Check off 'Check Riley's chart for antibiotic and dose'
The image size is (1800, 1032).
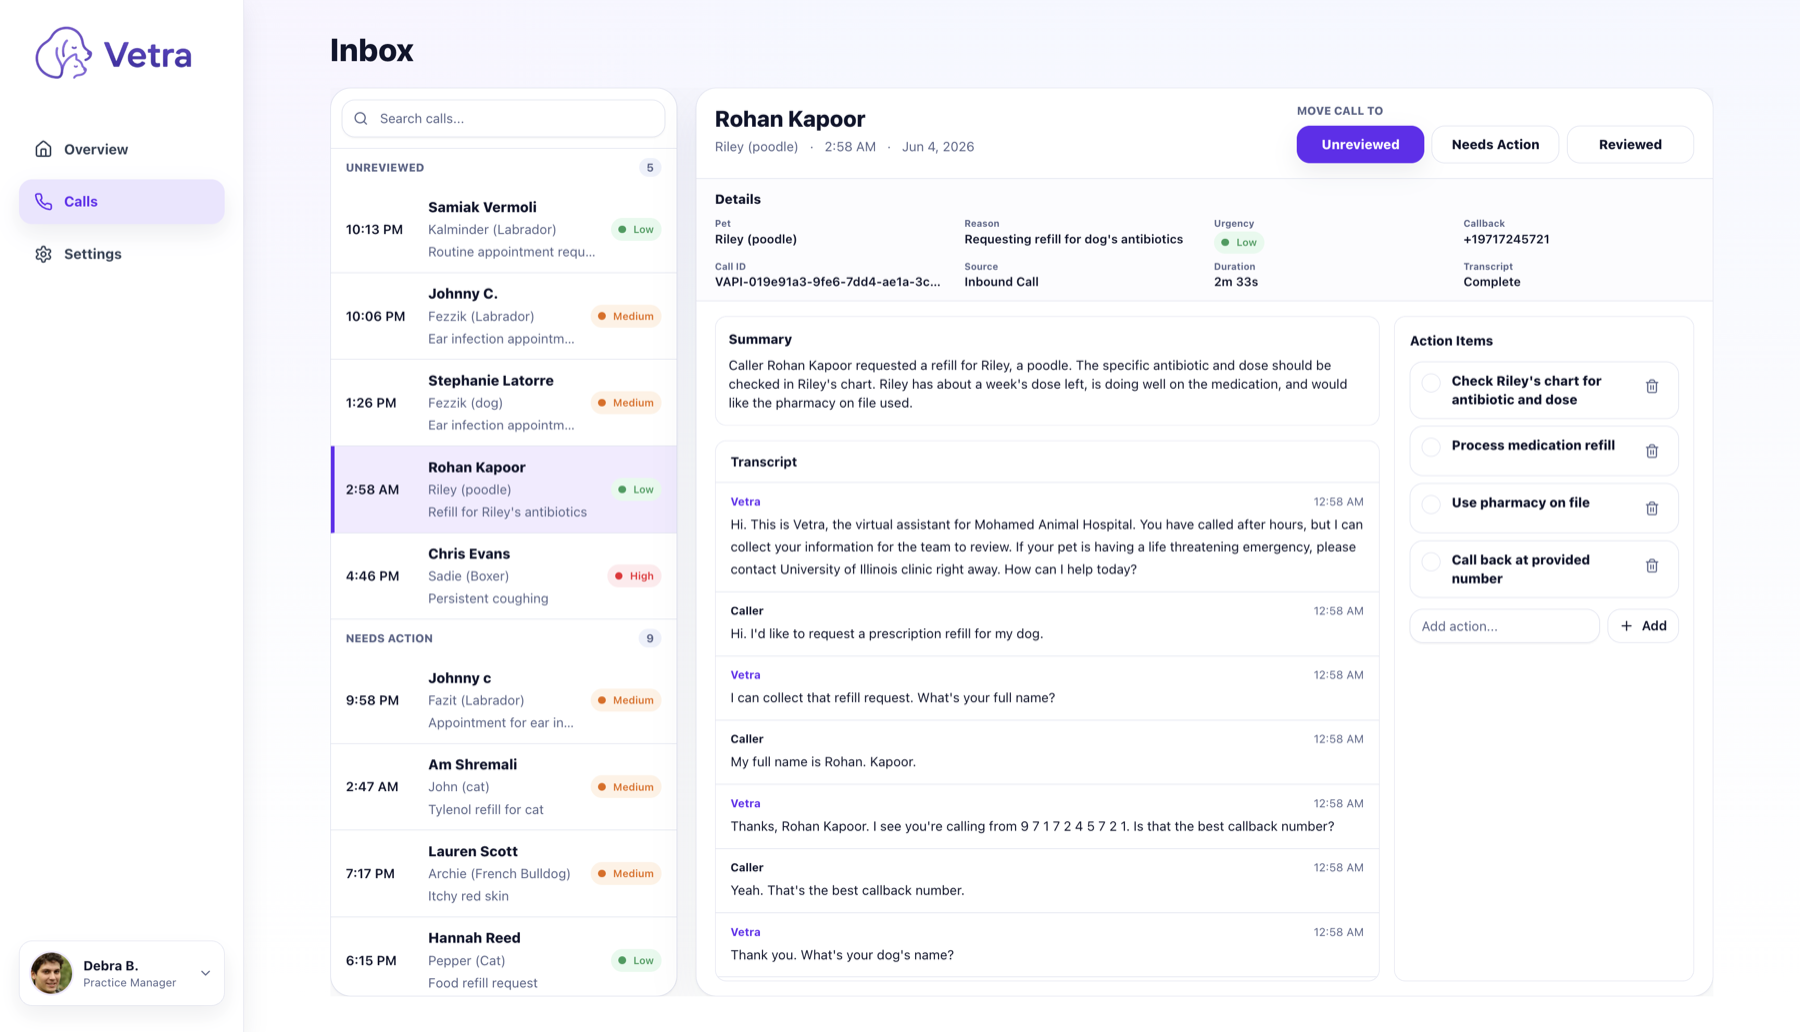click(1431, 382)
